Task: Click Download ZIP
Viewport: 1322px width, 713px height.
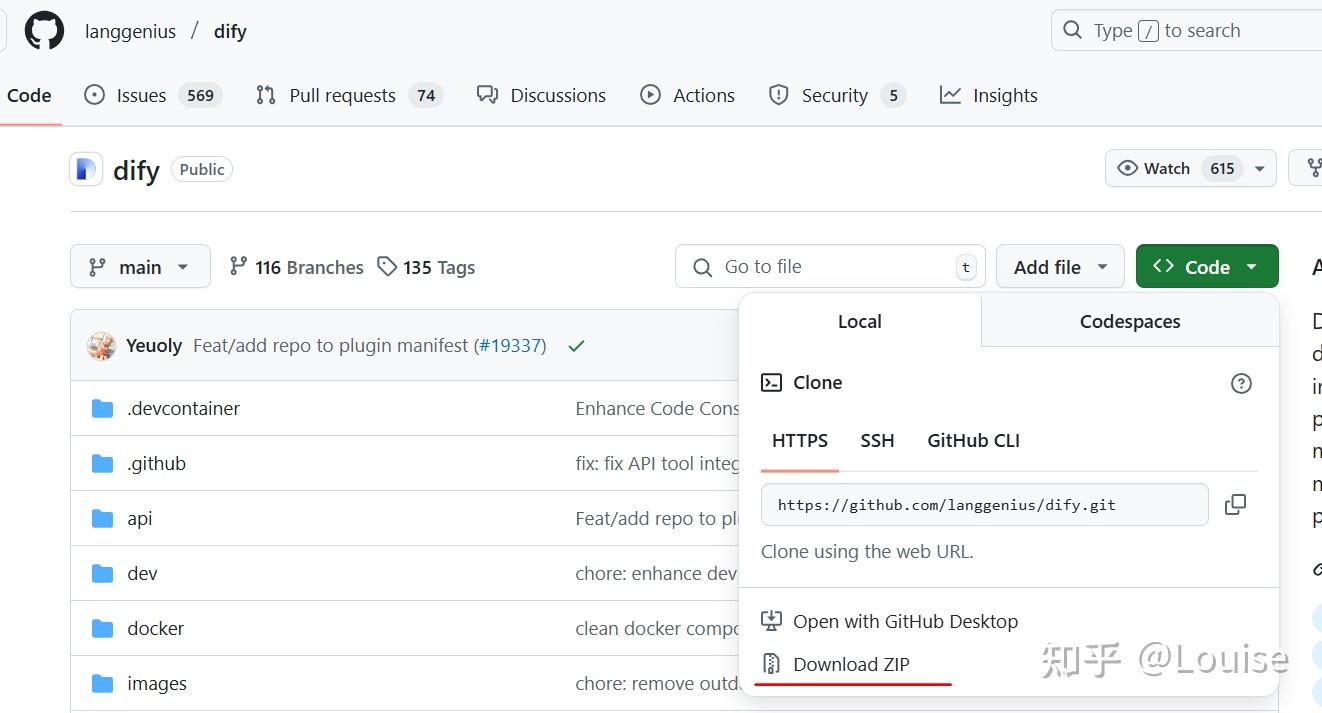Action: [850, 664]
